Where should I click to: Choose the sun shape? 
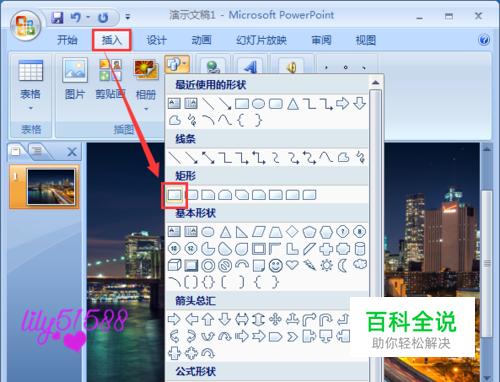tap(326, 265)
